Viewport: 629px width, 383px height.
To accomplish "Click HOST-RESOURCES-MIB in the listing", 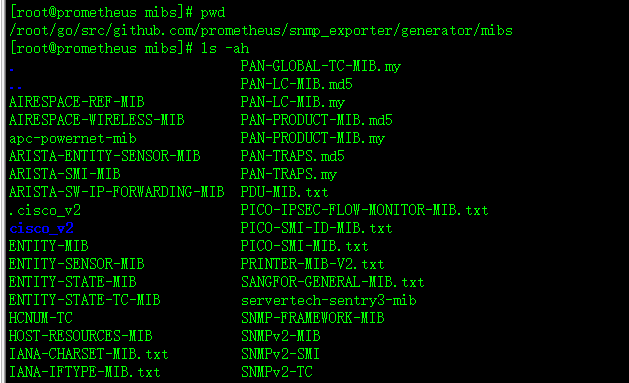I will [81, 336].
